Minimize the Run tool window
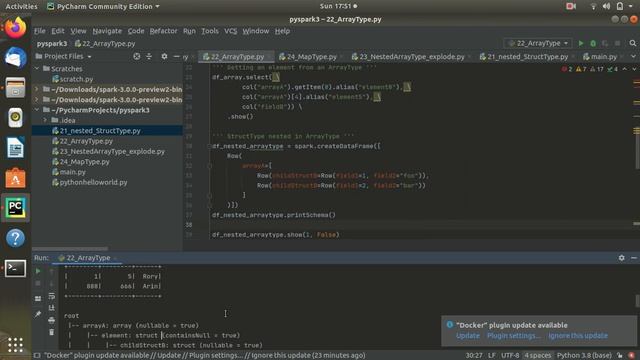 point(633,258)
